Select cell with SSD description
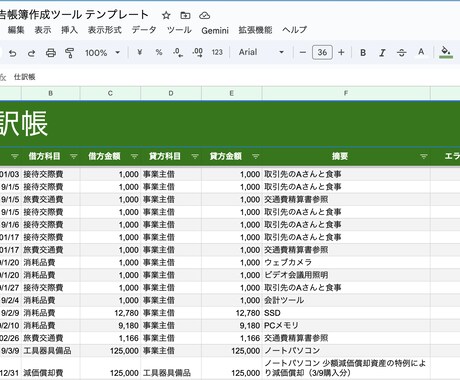460x380 pixels. [x=346, y=313]
